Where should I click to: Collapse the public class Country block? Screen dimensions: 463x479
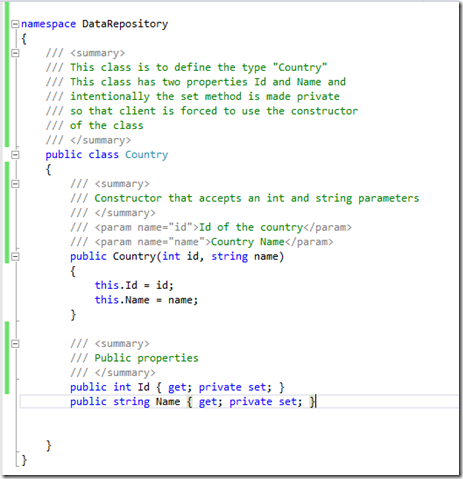pyautogui.click(x=15, y=155)
